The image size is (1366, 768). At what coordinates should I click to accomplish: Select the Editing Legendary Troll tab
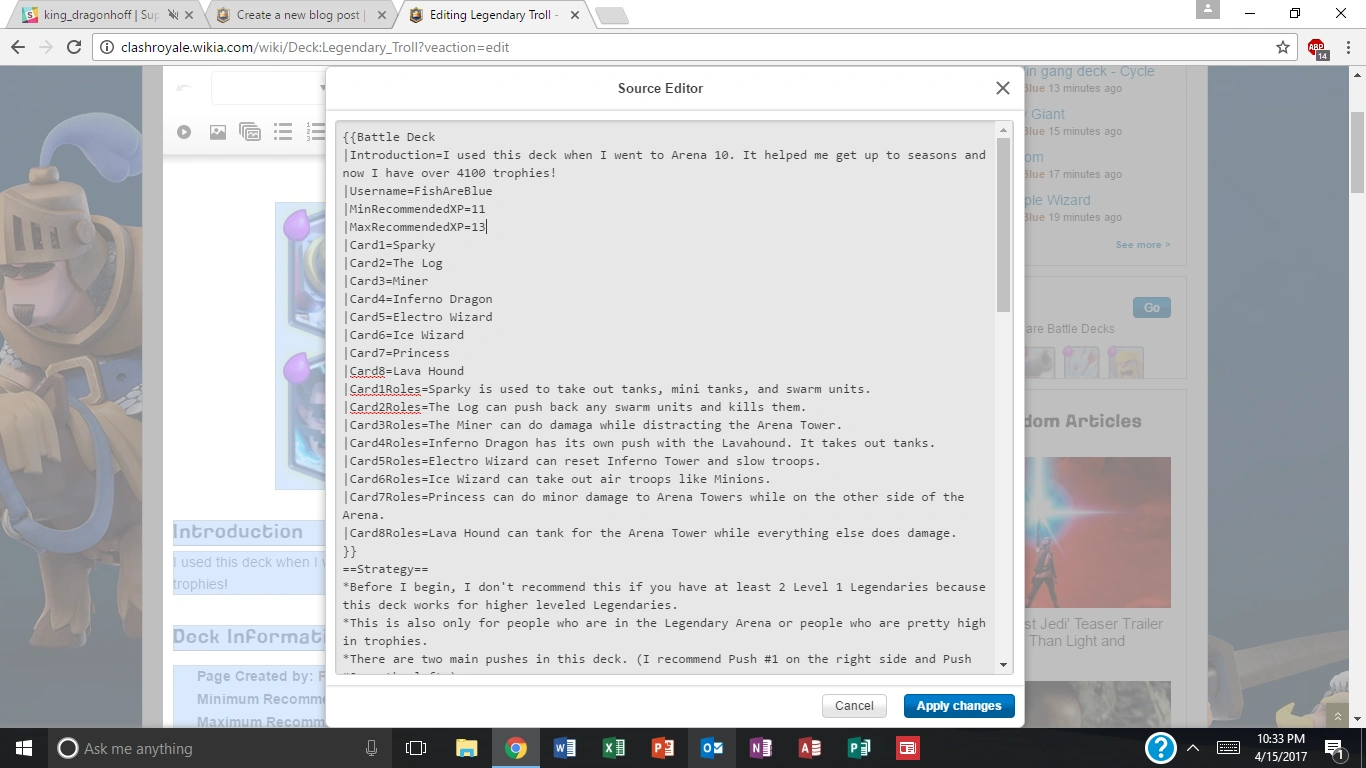(493, 15)
